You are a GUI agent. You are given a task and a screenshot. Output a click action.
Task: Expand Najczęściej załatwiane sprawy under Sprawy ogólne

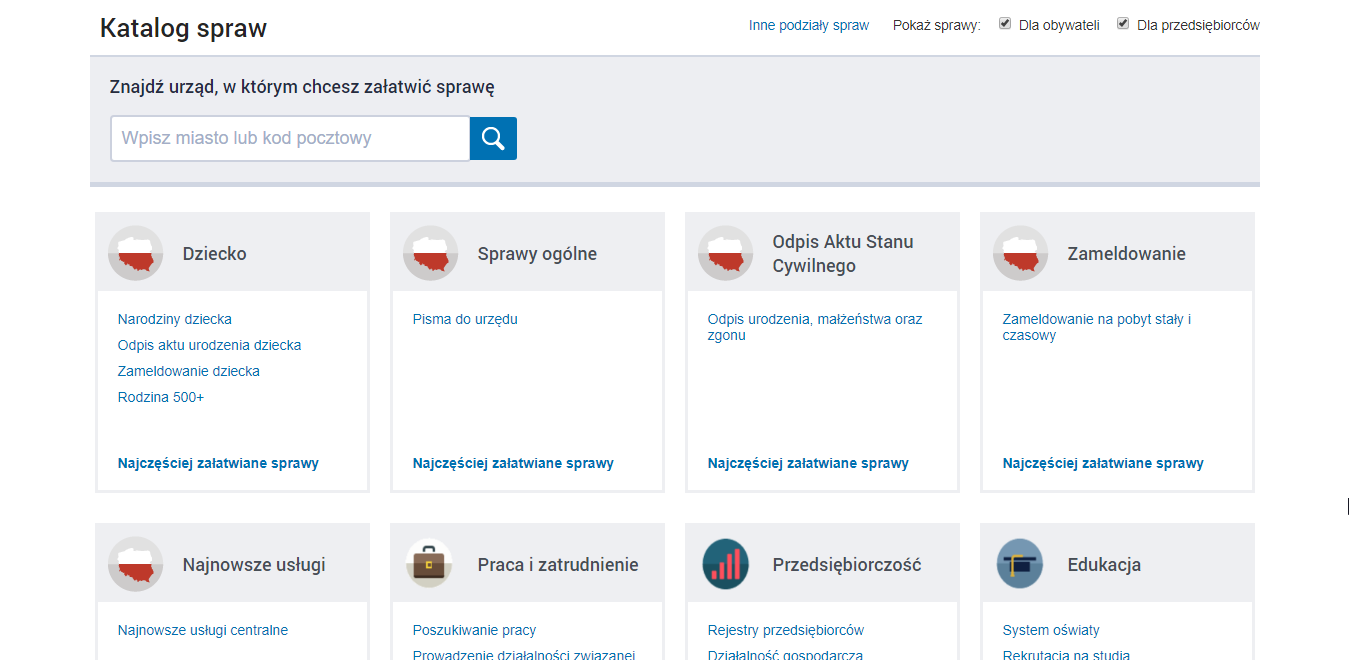[x=513, y=463]
